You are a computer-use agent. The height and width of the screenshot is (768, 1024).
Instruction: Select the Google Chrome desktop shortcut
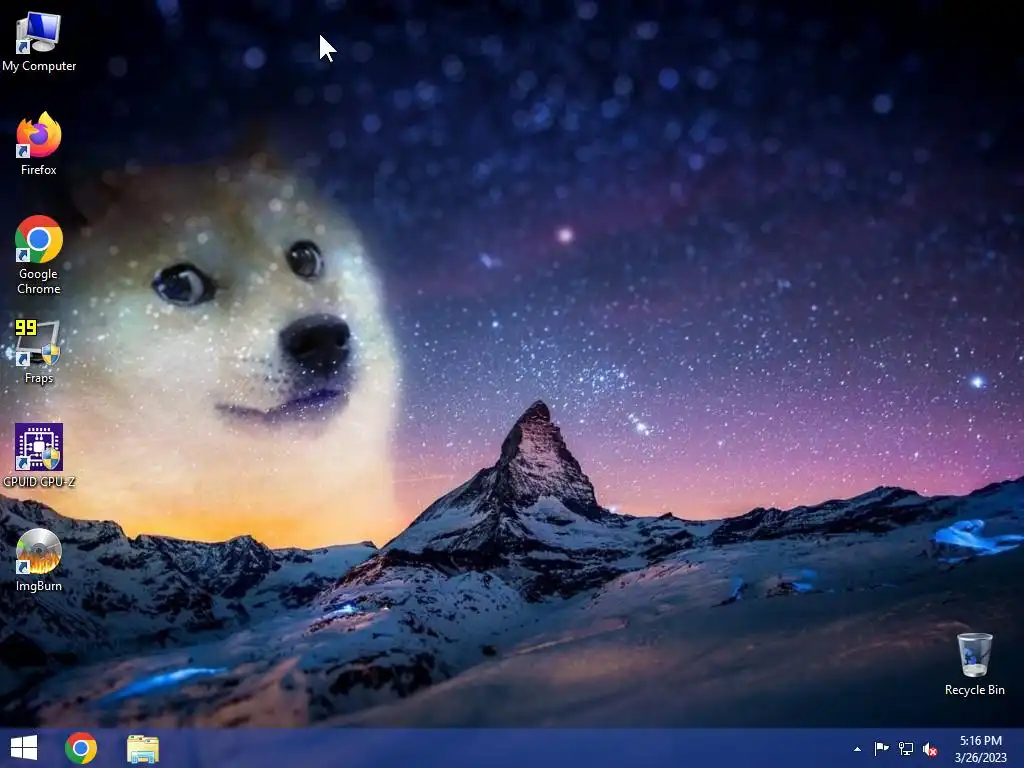tap(39, 255)
